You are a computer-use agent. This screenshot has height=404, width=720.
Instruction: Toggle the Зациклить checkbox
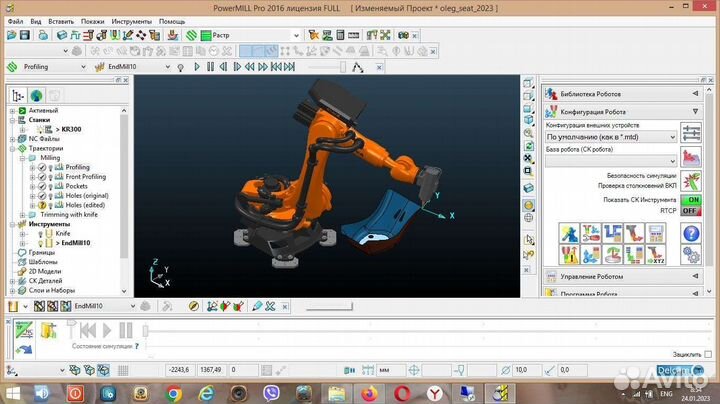[x=708, y=354]
